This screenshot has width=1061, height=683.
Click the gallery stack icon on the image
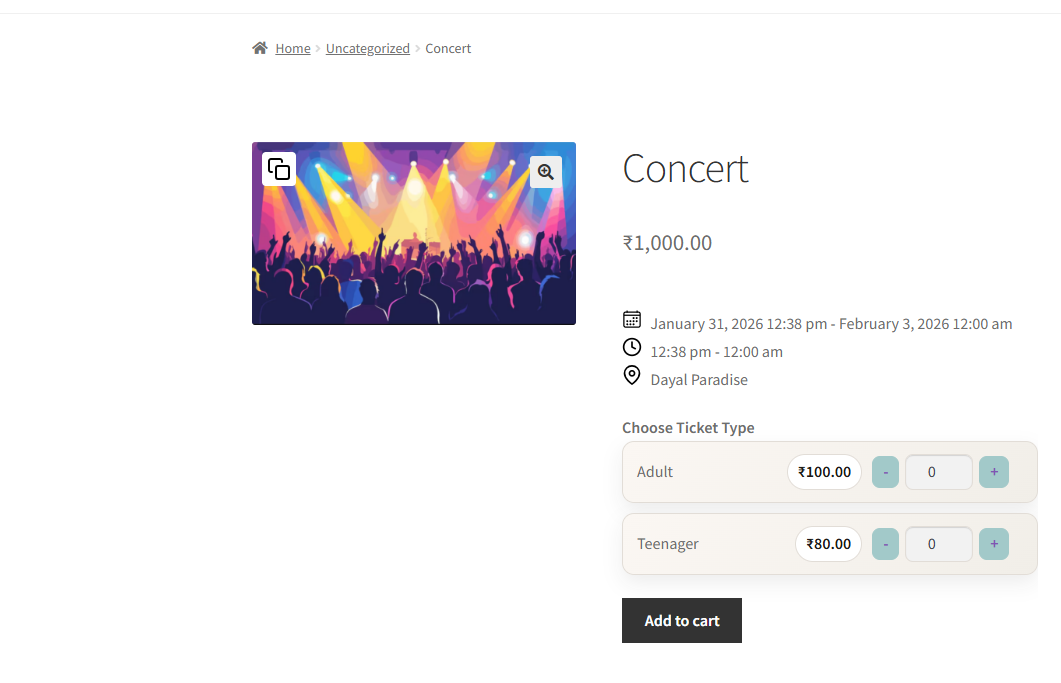click(278, 168)
